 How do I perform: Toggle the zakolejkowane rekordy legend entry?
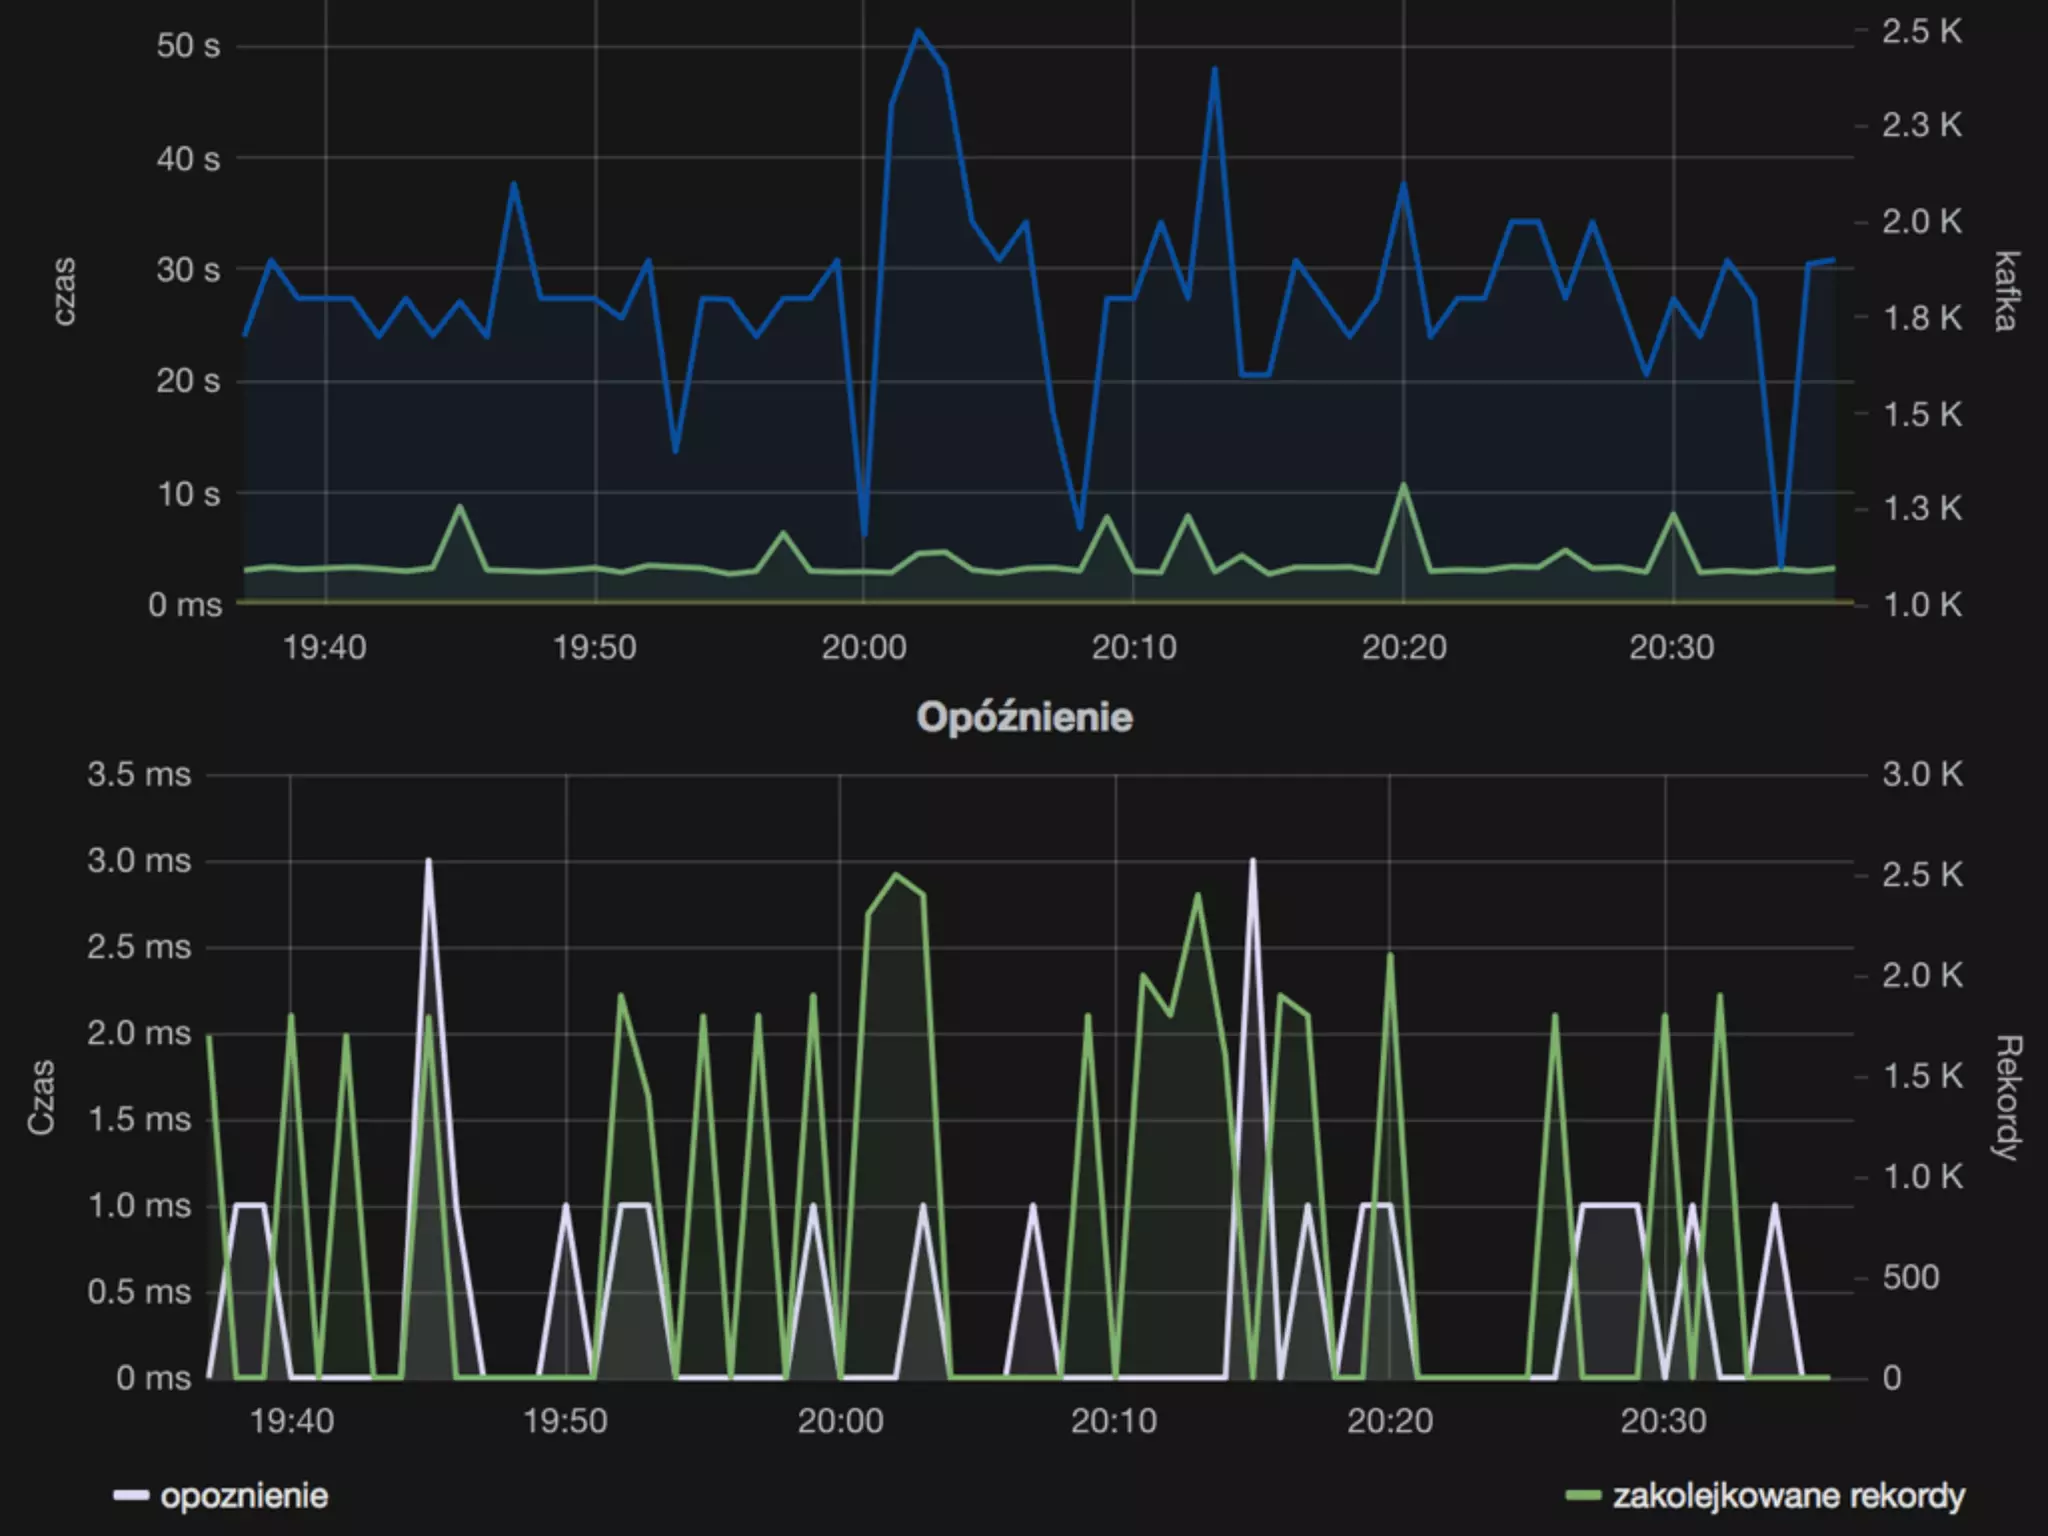[x=1788, y=1495]
